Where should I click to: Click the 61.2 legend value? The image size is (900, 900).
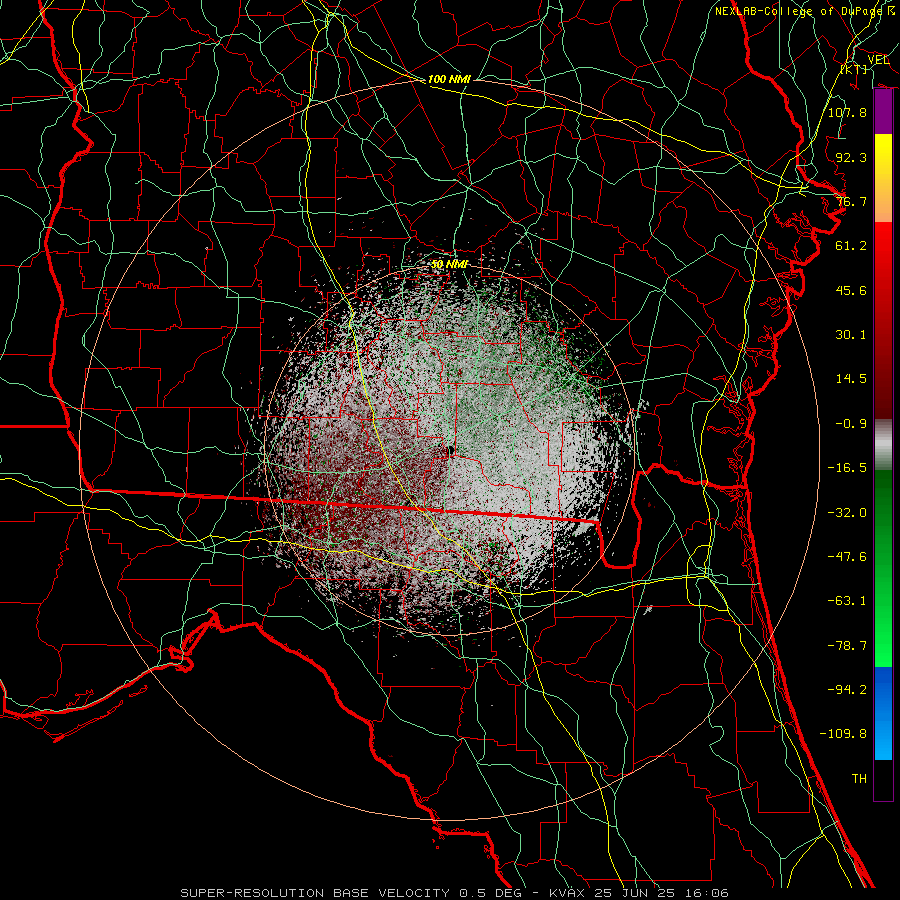[x=851, y=246]
